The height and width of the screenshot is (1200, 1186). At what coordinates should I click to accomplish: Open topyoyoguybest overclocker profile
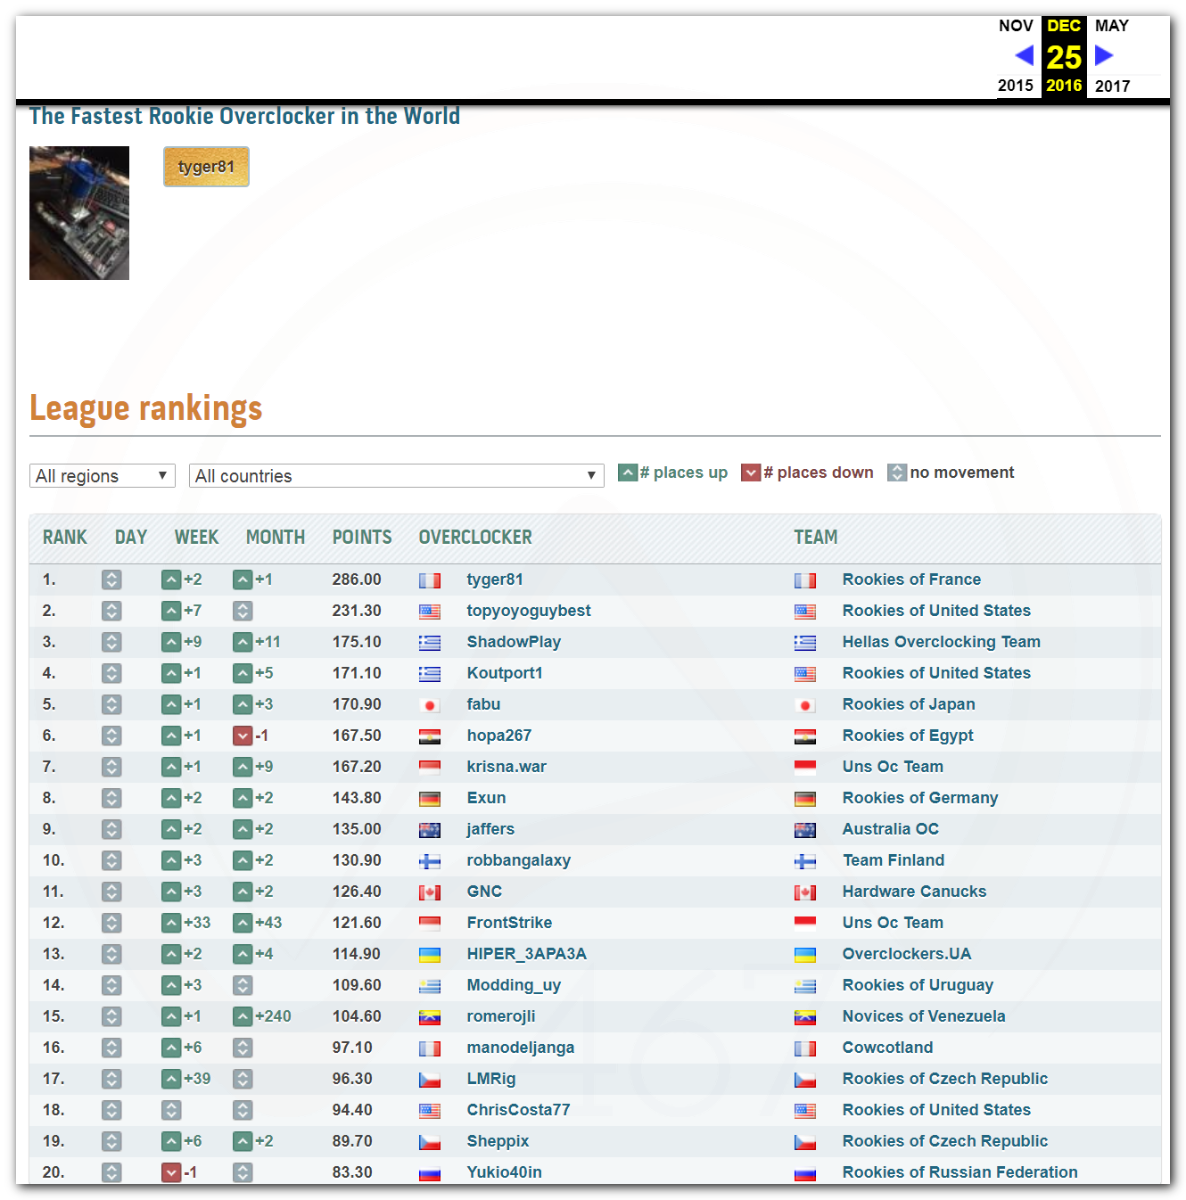(x=529, y=611)
